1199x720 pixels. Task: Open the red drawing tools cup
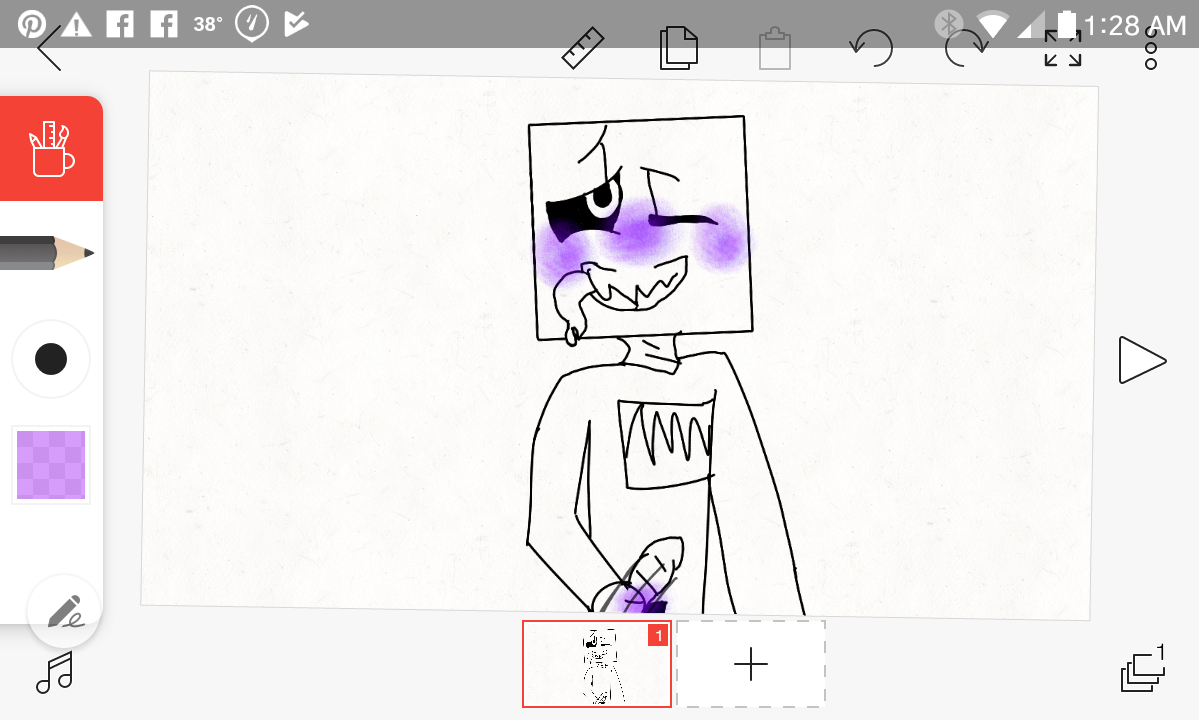pos(51,149)
